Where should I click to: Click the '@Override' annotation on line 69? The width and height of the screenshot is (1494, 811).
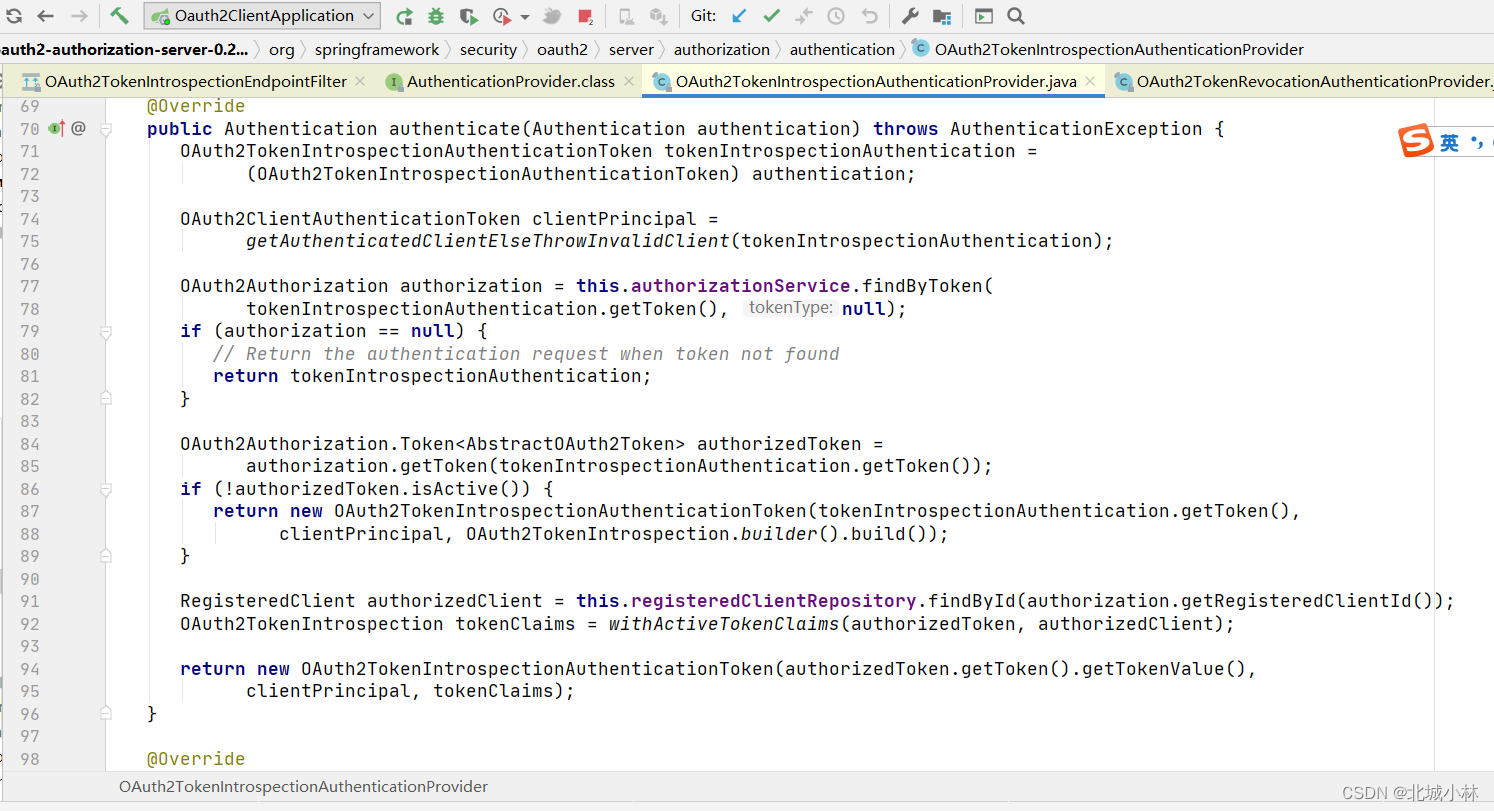196,106
